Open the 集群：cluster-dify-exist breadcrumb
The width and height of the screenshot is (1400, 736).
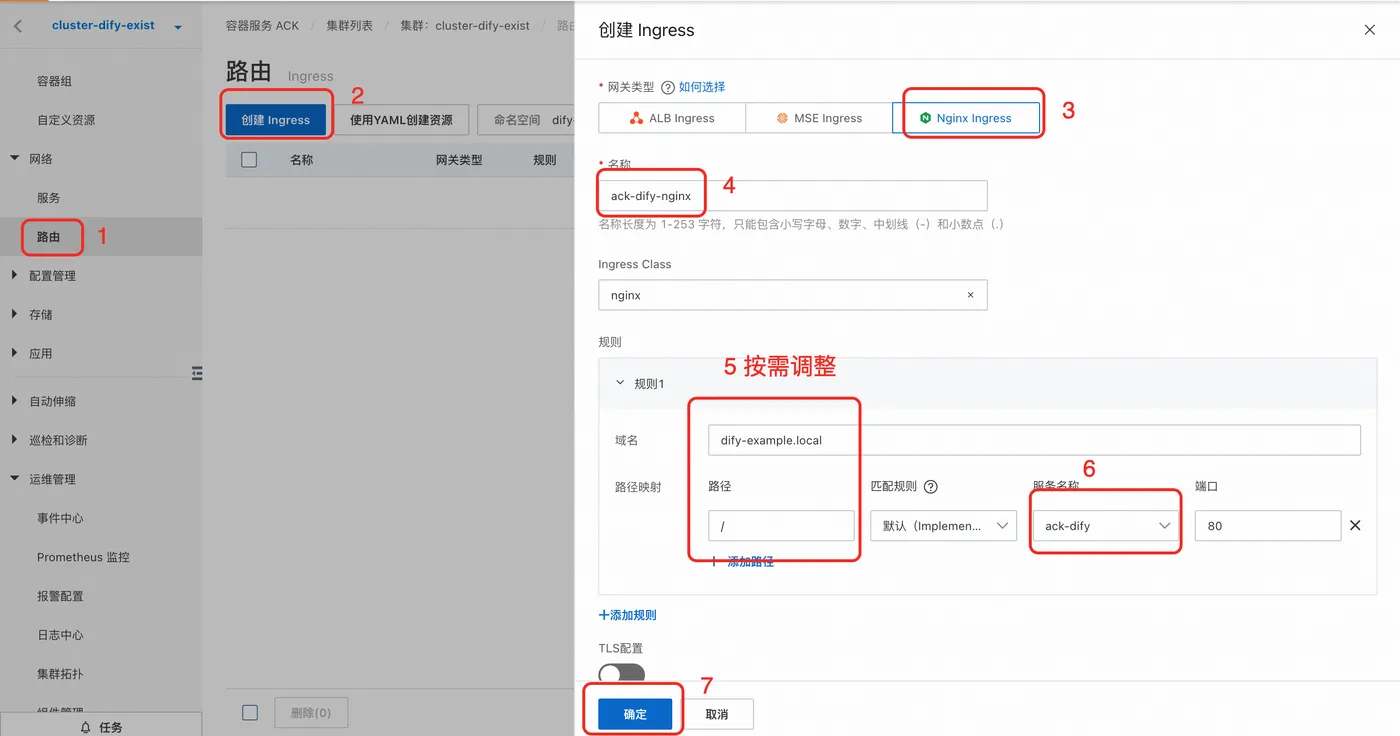465,26
